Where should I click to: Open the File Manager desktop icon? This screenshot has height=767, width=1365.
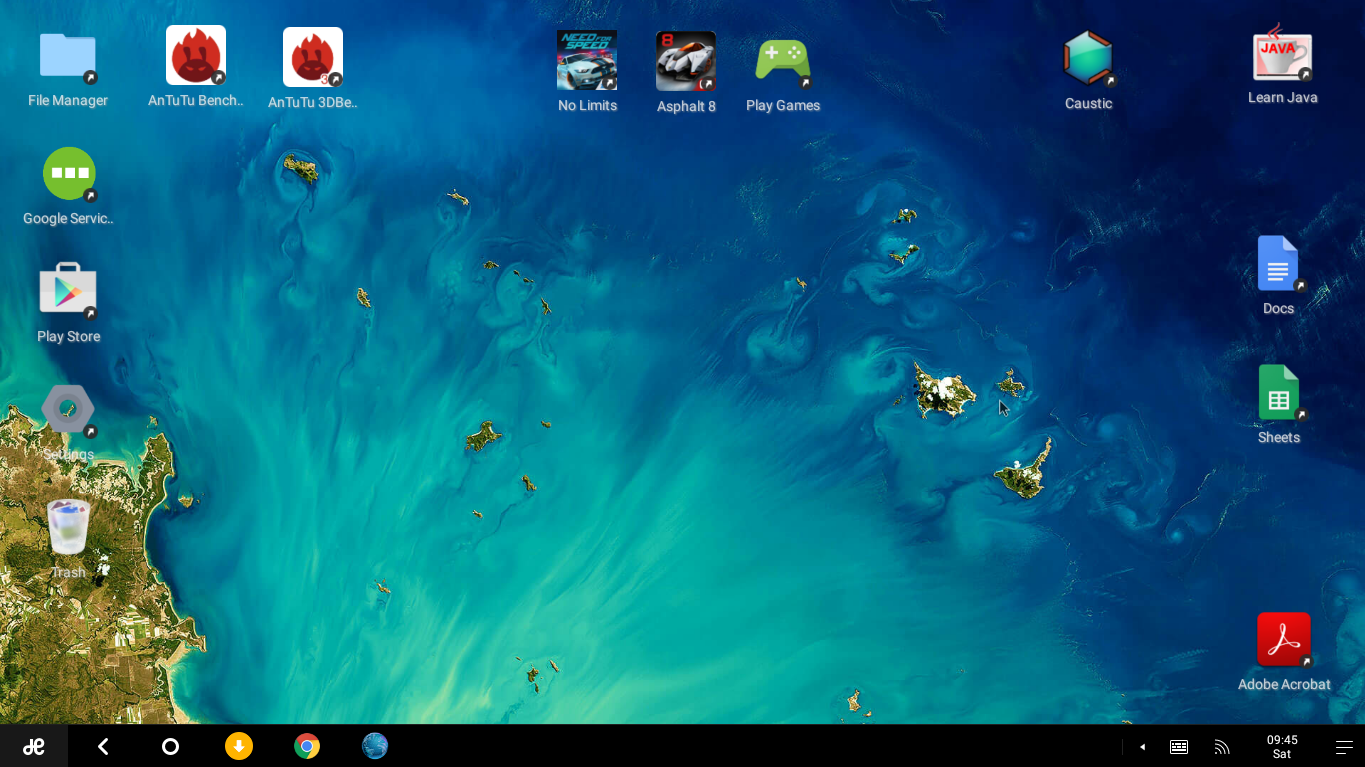(x=68, y=57)
